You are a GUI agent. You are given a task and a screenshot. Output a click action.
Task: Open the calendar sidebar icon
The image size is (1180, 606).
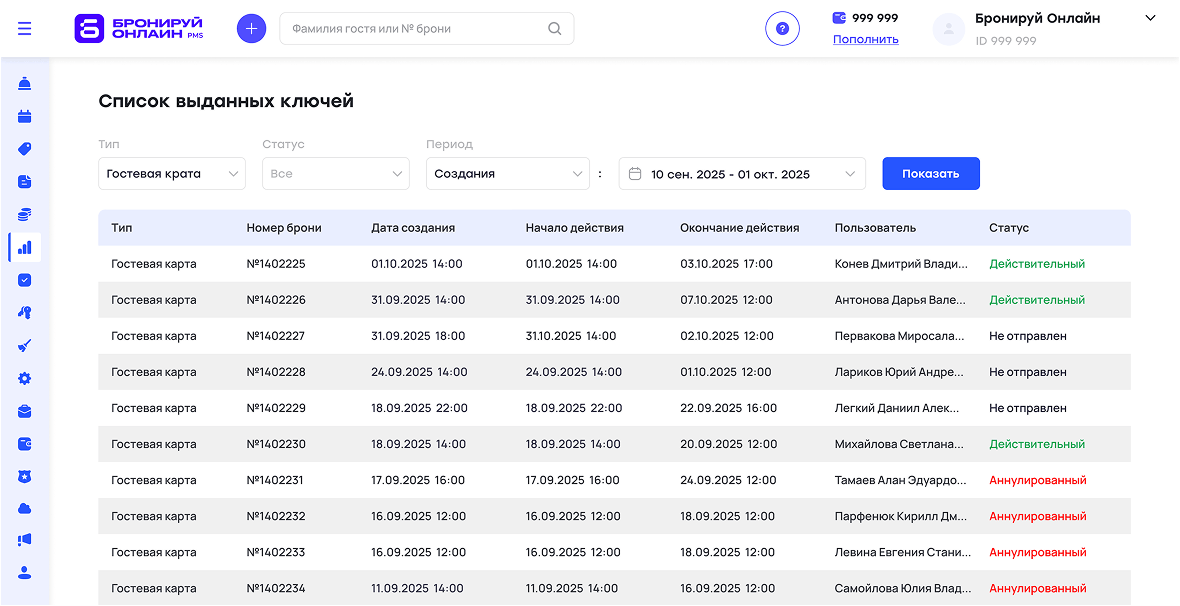click(25, 116)
